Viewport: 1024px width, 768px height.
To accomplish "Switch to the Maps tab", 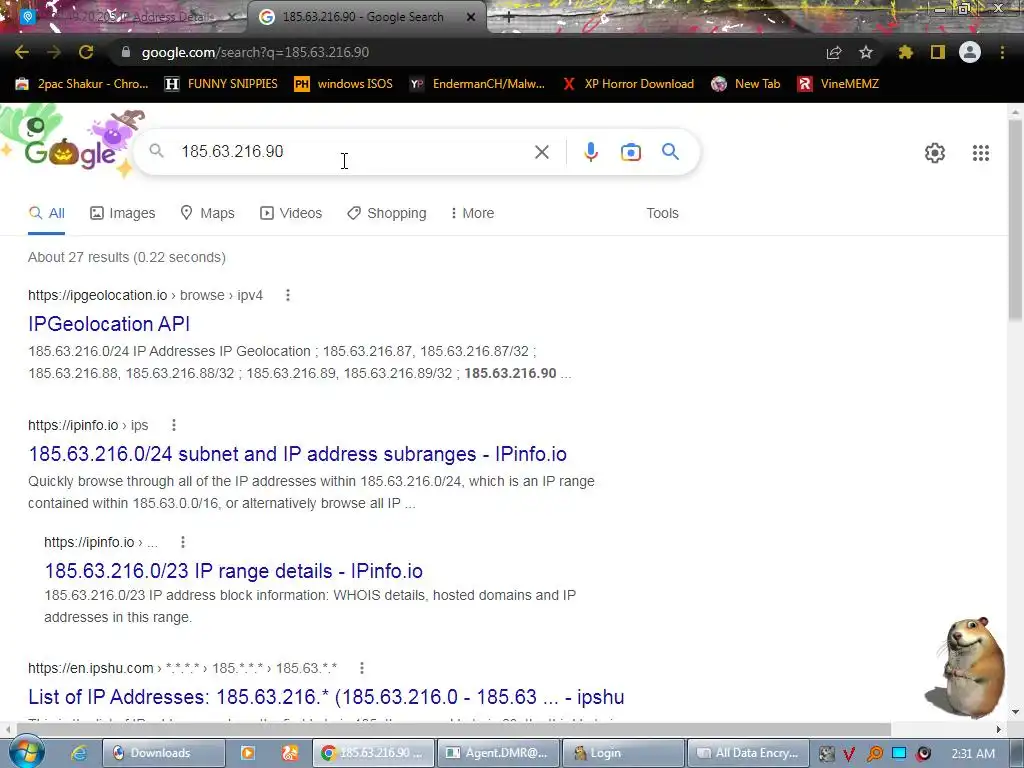I will coord(208,214).
